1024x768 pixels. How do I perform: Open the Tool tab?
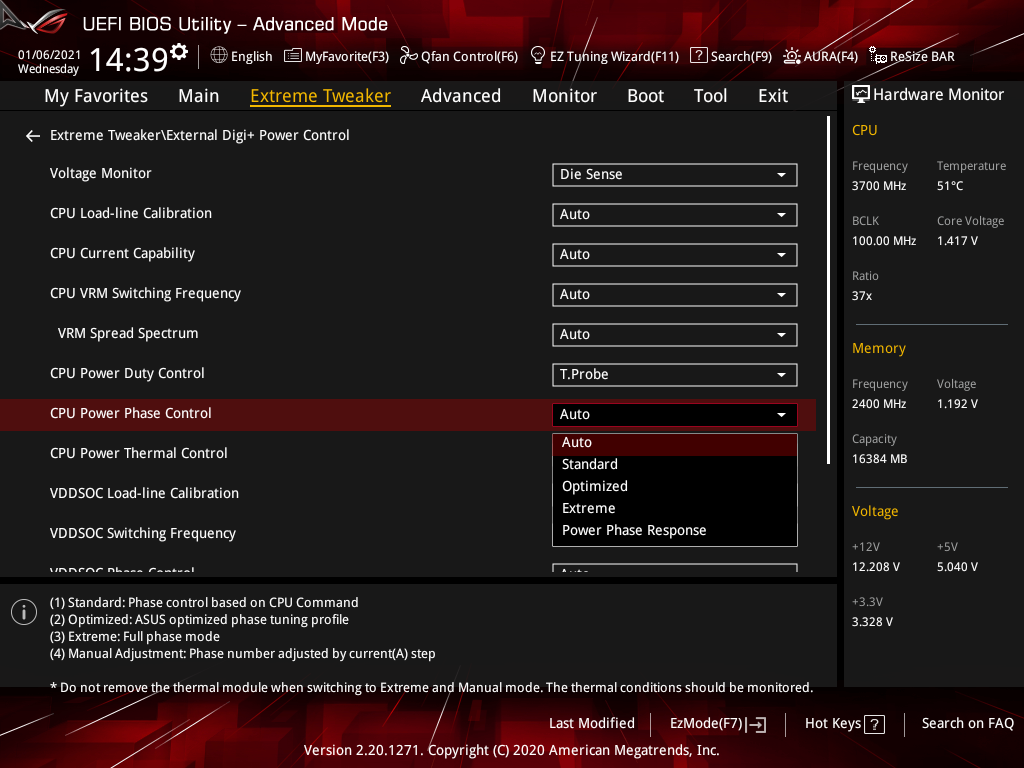pyautogui.click(x=710, y=96)
